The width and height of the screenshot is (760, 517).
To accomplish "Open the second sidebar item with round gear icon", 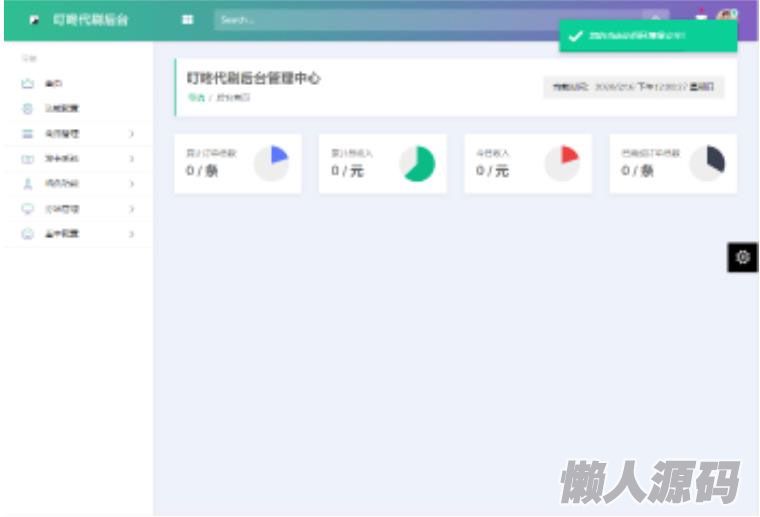I will pyautogui.click(x=78, y=109).
